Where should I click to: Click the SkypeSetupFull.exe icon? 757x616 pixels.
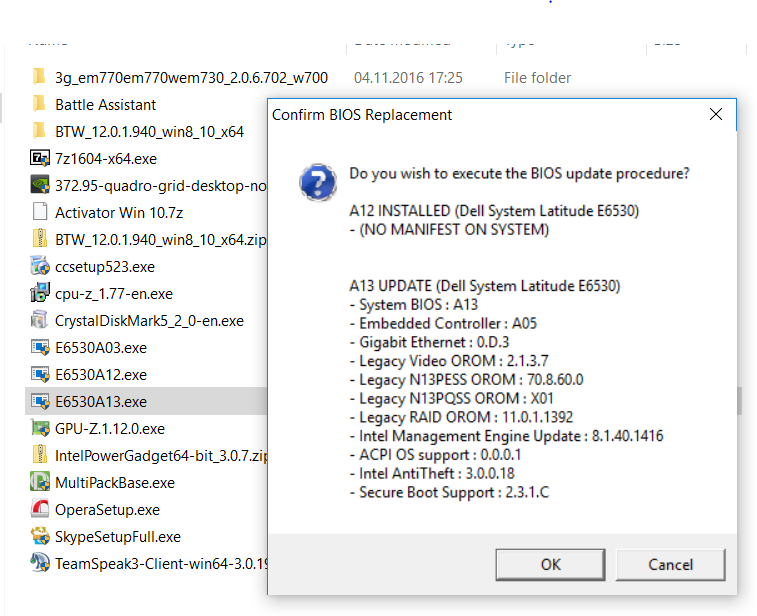tap(40, 537)
